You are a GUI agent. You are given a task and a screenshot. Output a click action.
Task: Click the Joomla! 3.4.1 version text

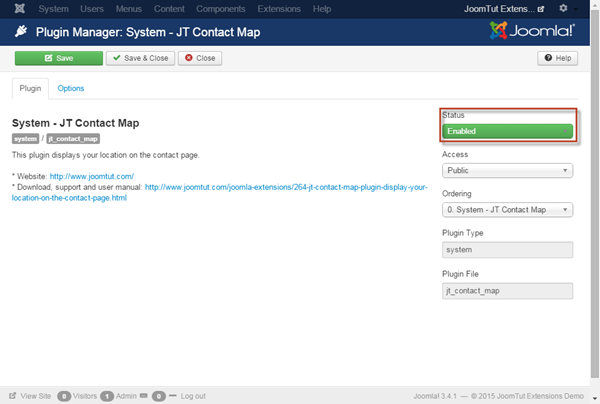coord(435,396)
